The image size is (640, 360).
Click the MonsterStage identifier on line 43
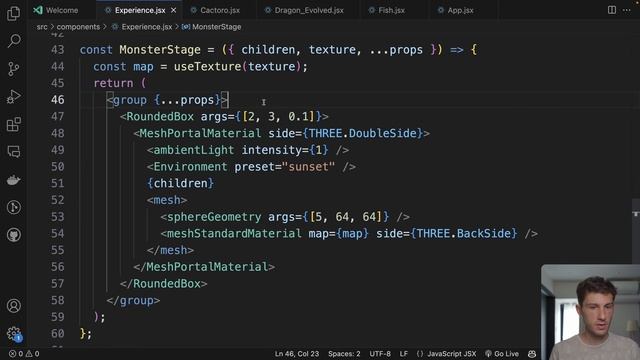(160, 50)
